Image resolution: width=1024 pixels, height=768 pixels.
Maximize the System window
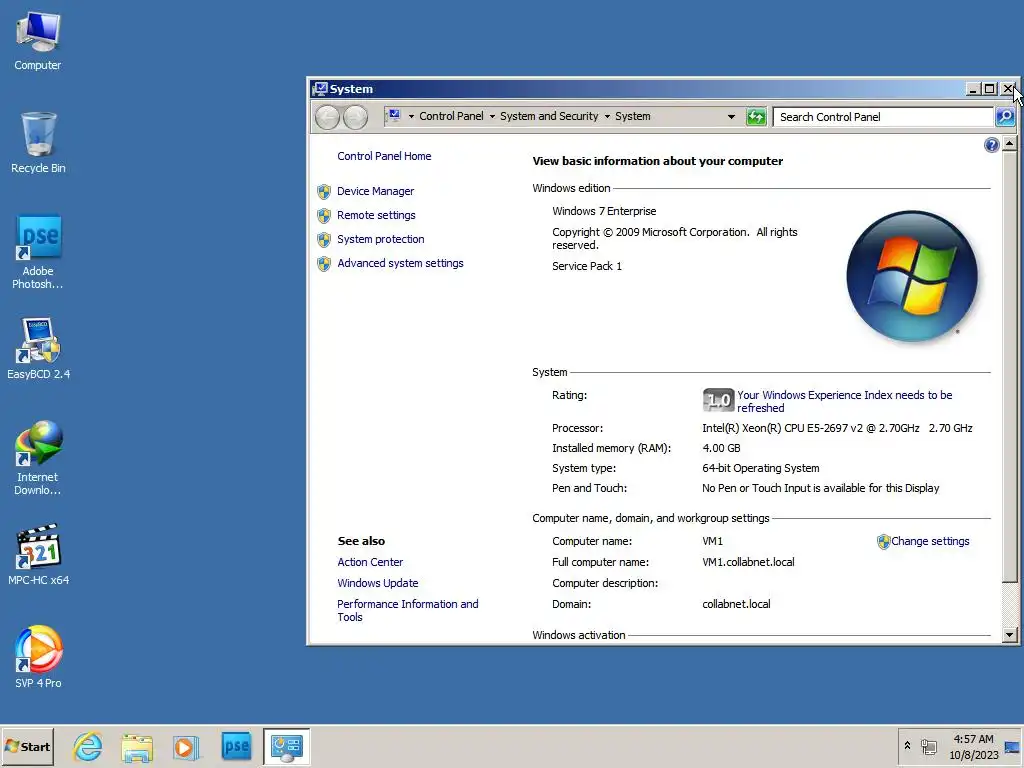point(990,89)
